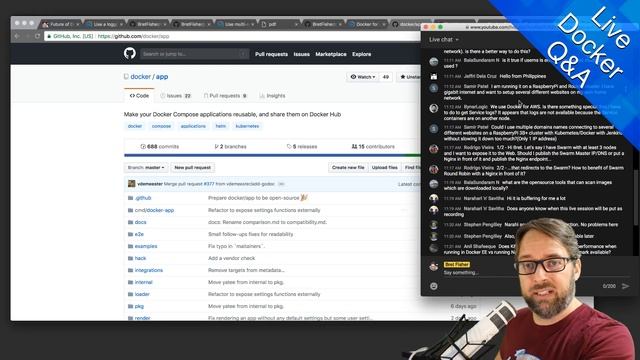Click the 49 watchers count
Screen dimensions: 640x360
point(386,77)
